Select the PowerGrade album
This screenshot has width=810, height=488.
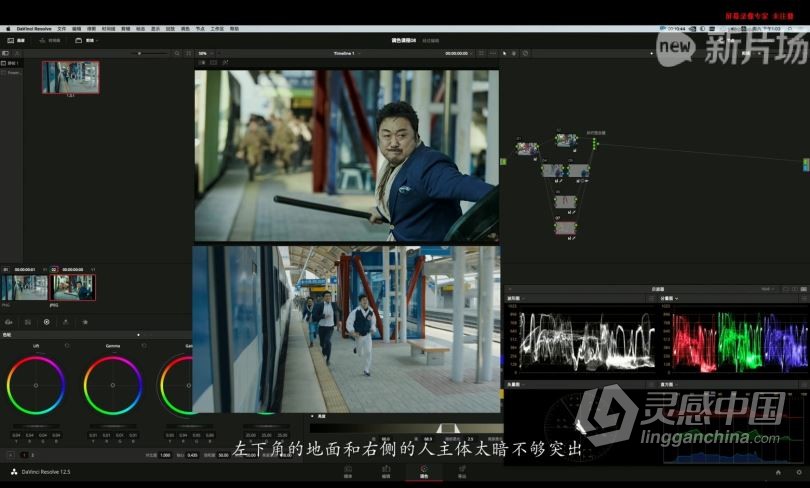[11, 73]
